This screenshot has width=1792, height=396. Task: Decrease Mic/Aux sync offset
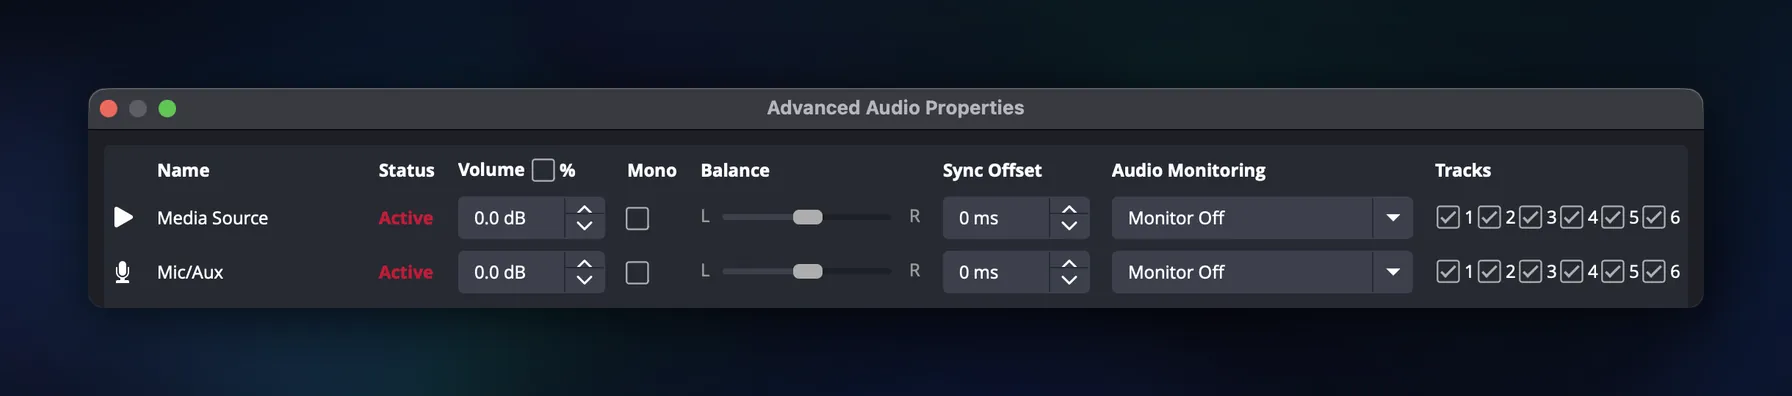[x=1069, y=281]
